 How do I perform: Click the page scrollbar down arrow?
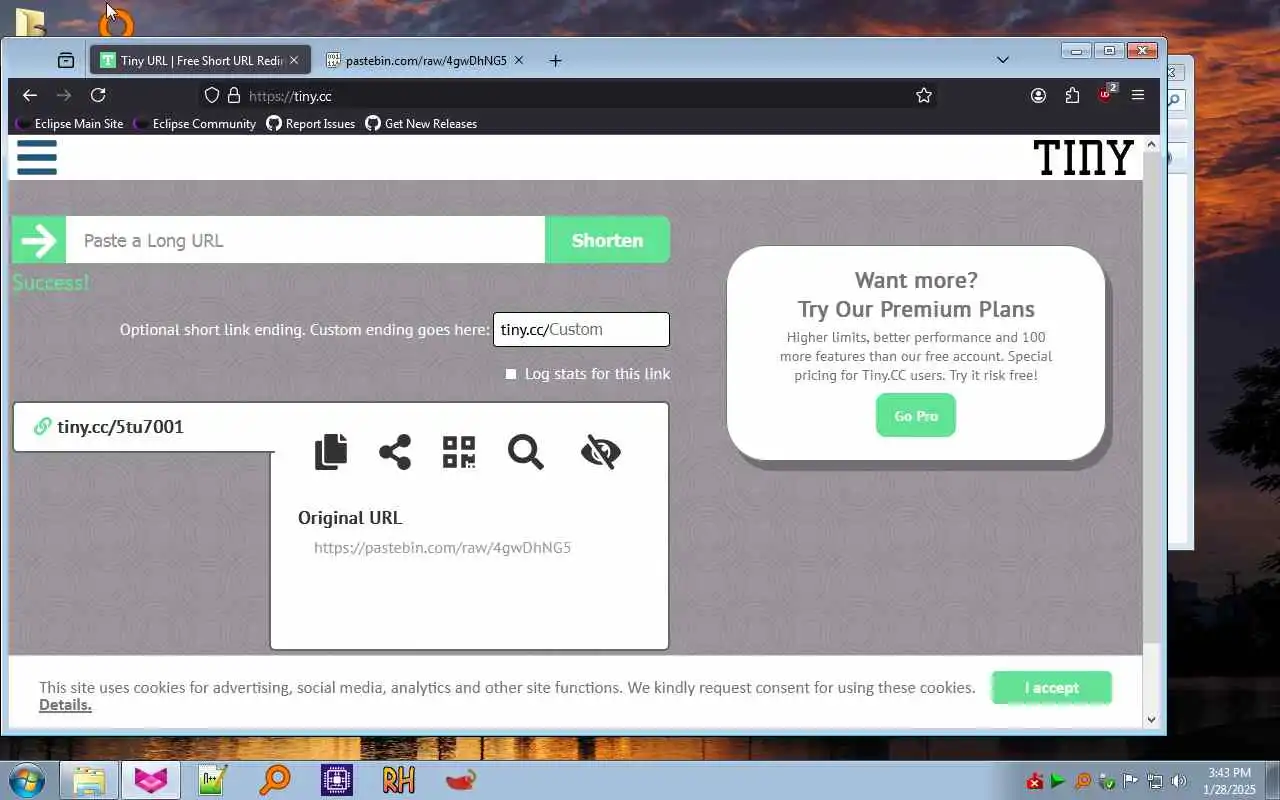1151,719
